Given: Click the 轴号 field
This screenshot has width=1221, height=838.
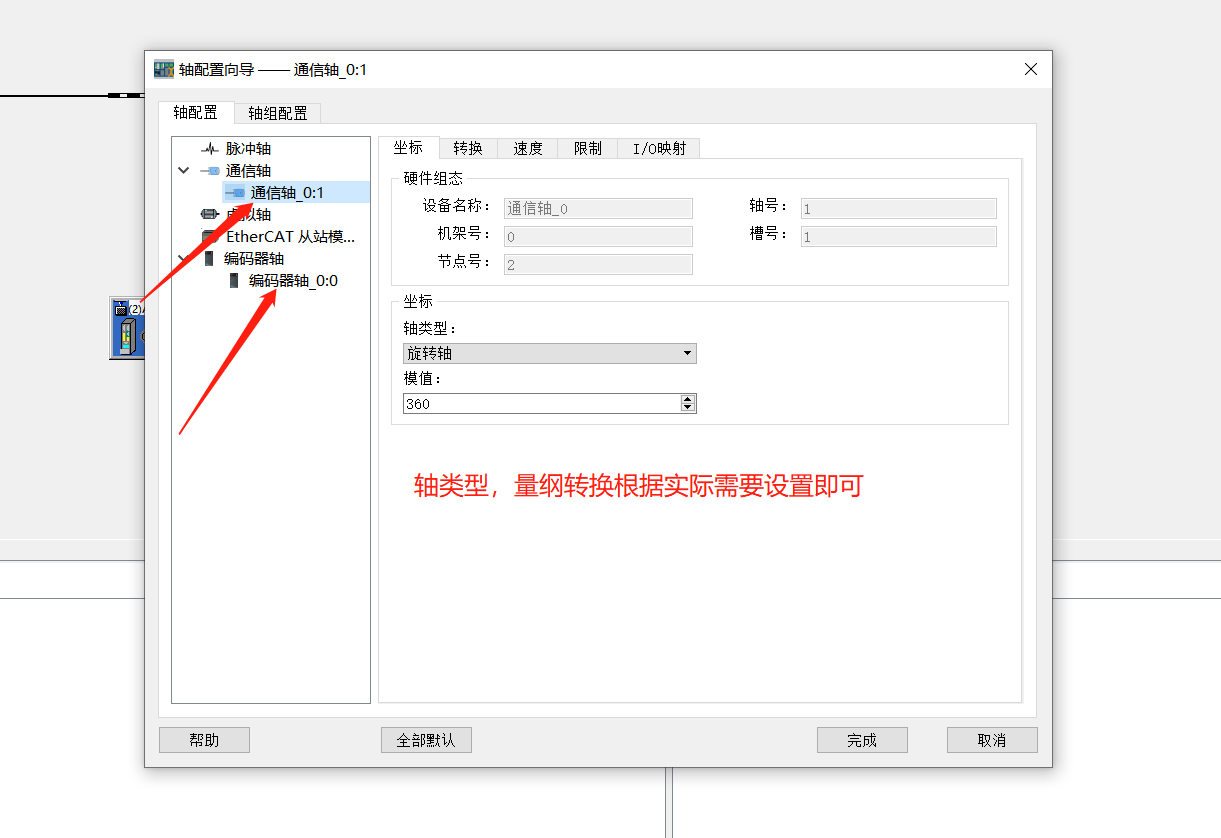Looking at the screenshot, I should [898, 208].
